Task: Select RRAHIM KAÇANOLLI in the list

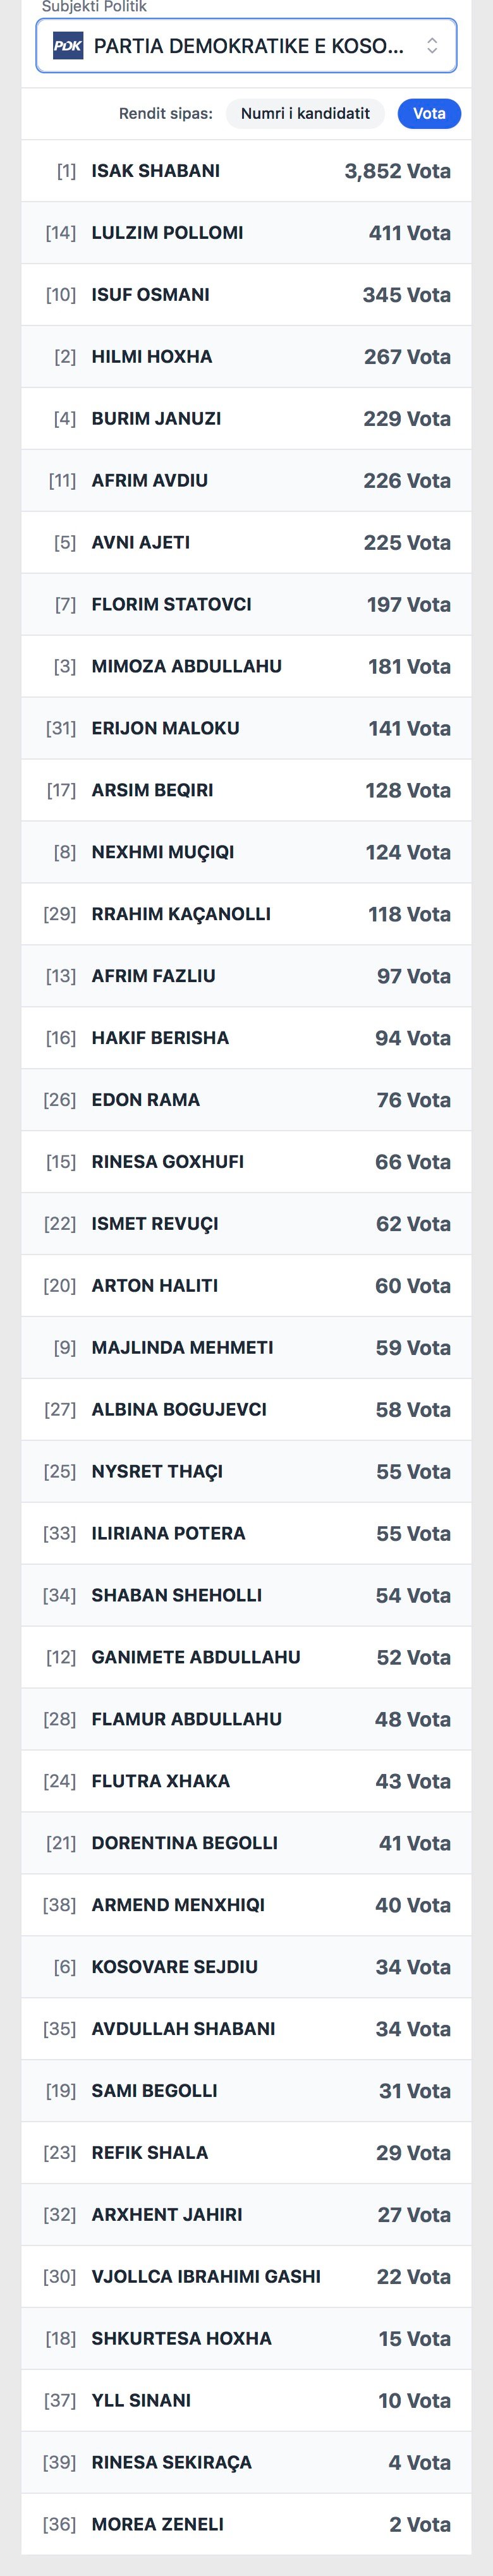Action: click(x=246, y=914)
